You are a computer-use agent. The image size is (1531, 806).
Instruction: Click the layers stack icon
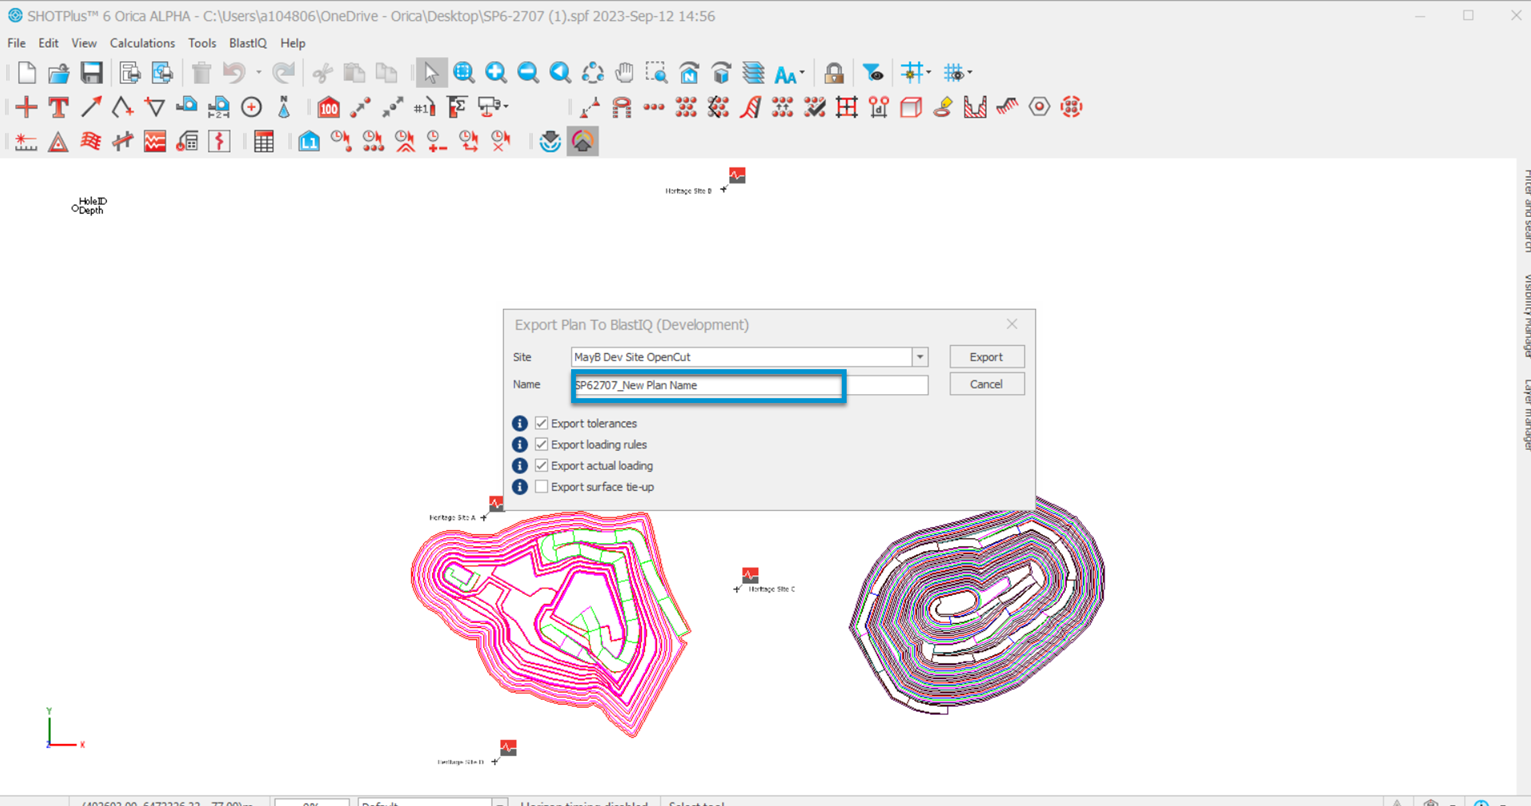753,73
